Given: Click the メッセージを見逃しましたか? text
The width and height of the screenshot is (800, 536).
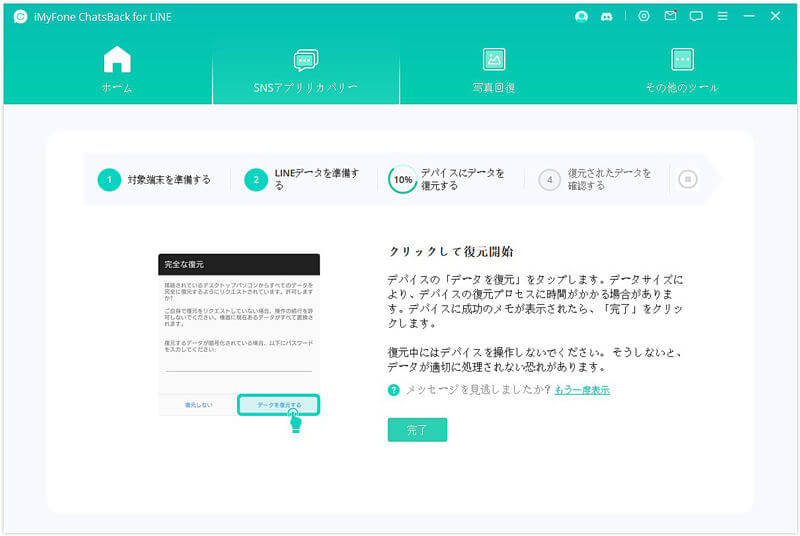Looking at the screenshot, I should (x=478, y=390).
